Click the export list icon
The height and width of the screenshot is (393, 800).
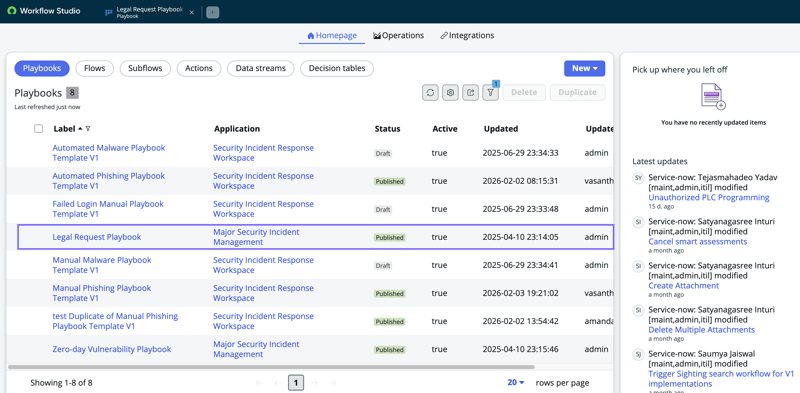point(470,92)
